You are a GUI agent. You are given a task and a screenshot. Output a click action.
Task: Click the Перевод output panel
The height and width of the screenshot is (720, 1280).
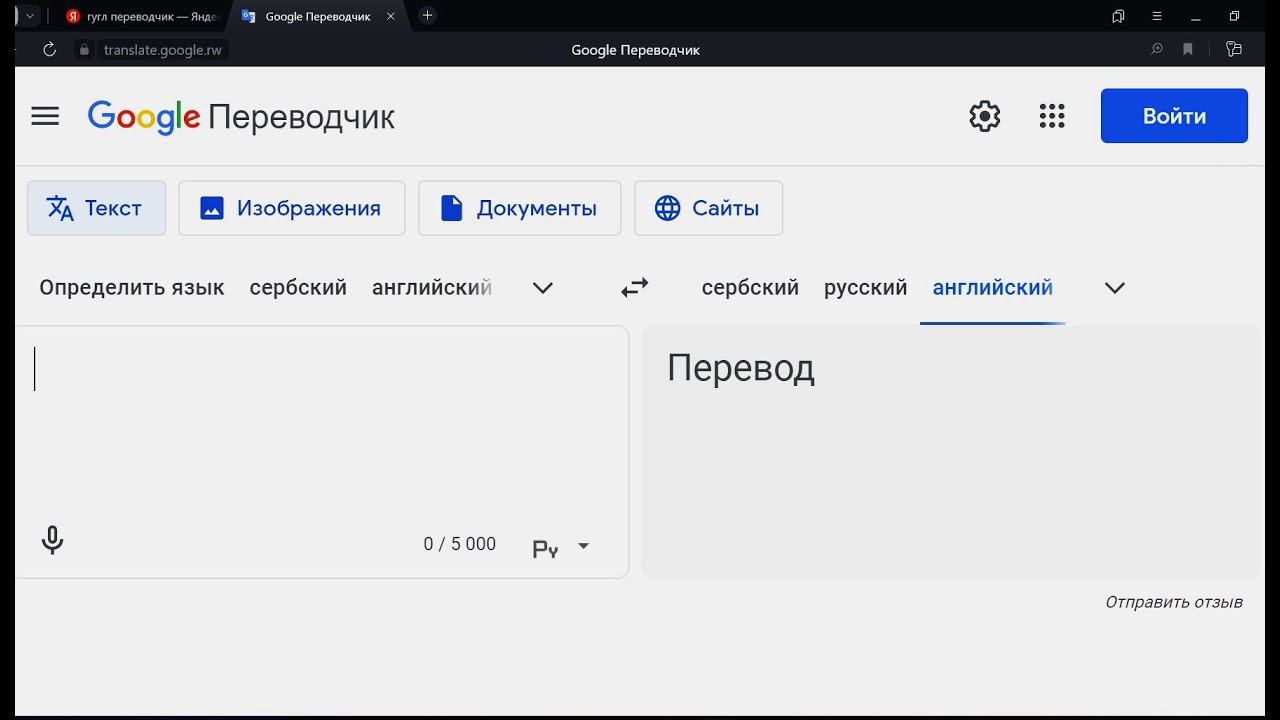pos(951,451)
